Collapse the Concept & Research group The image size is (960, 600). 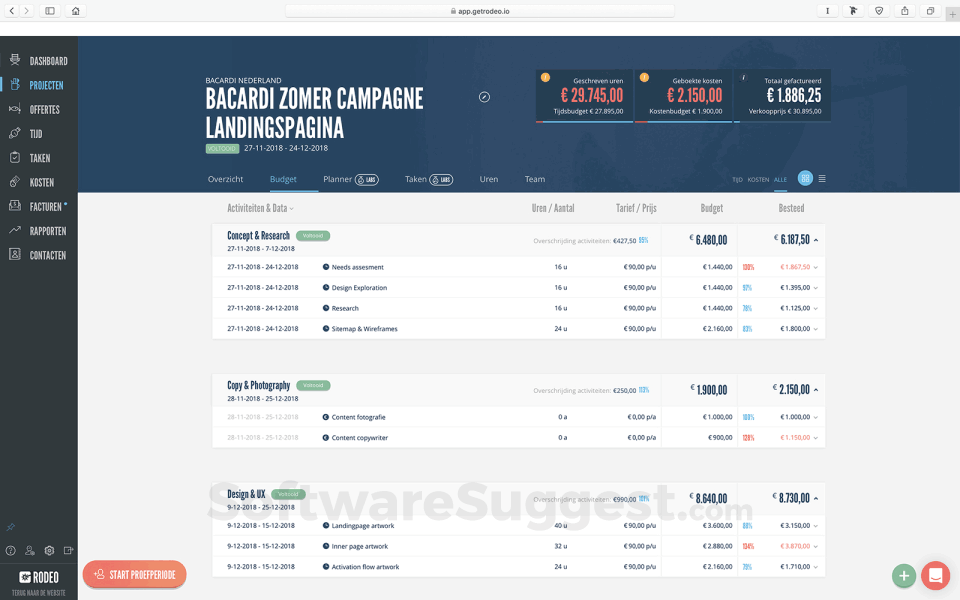816,241
